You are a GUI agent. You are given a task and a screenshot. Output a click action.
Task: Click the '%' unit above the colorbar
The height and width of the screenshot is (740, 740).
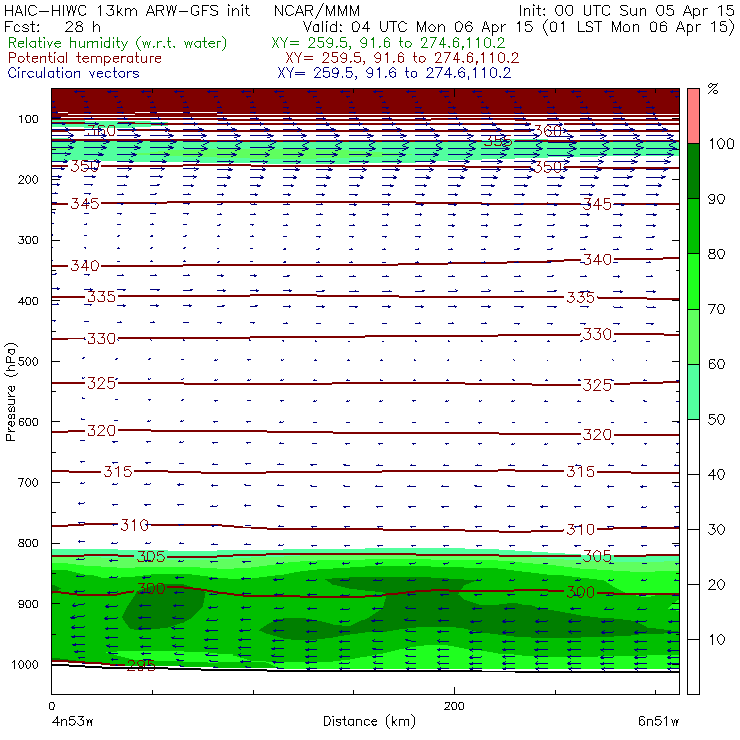[x=713, y=89]
